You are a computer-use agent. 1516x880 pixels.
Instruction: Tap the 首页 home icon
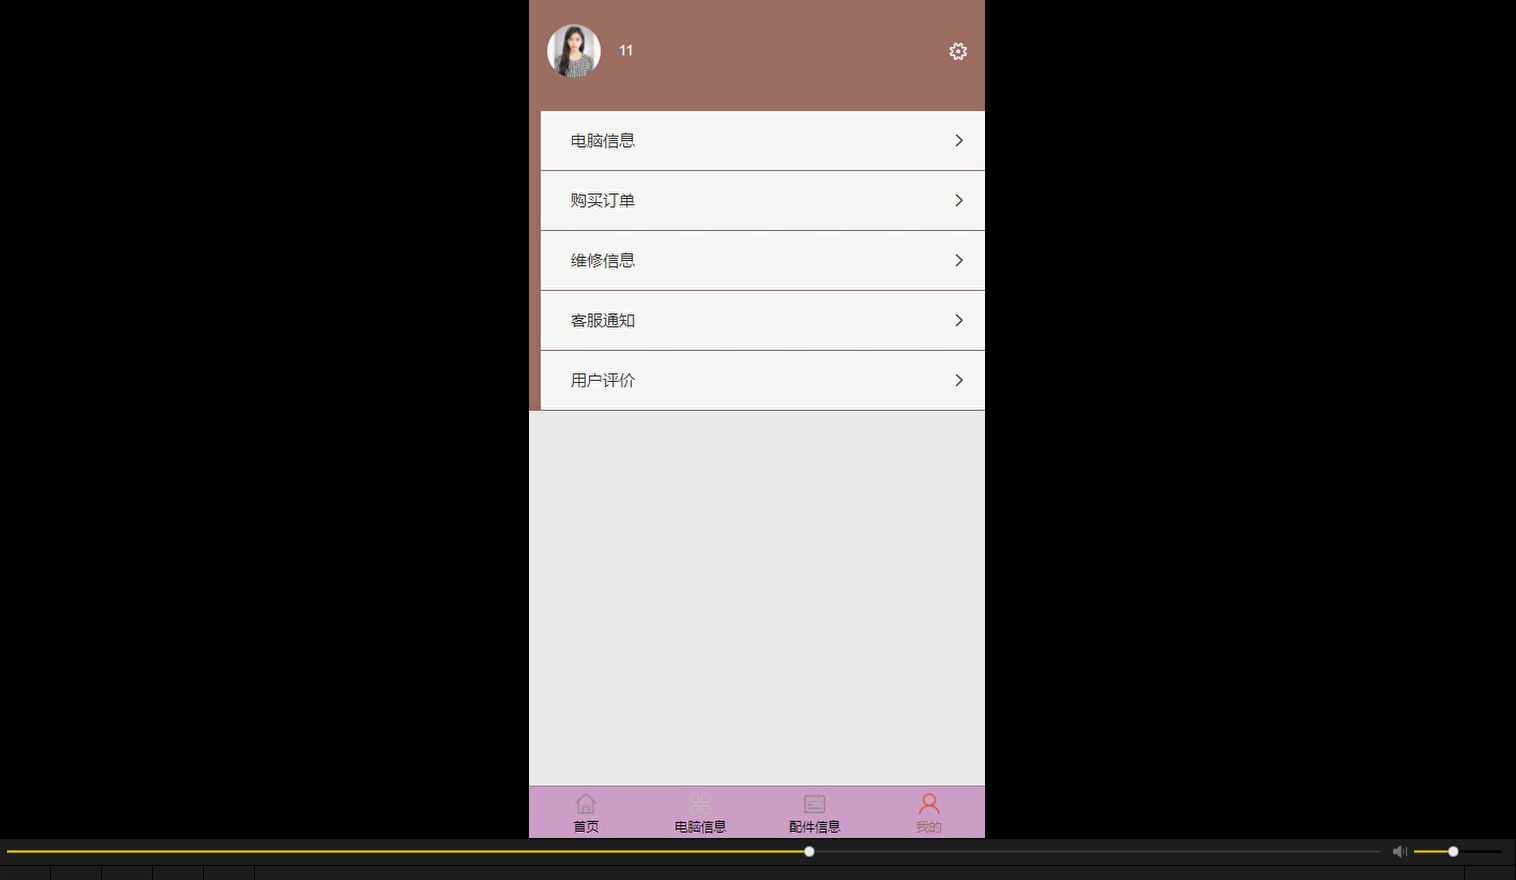click(586, 803)
